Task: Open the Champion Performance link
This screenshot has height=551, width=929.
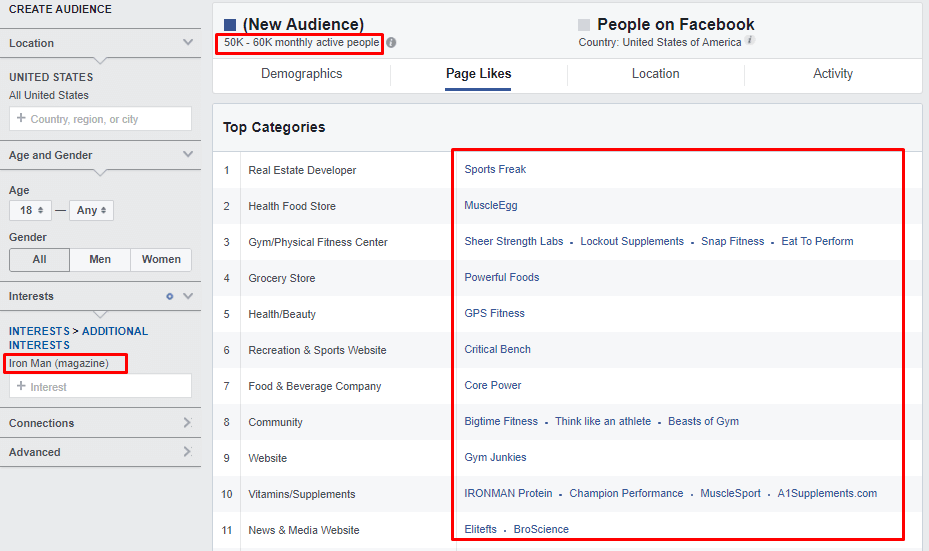Action: point(626,494)
